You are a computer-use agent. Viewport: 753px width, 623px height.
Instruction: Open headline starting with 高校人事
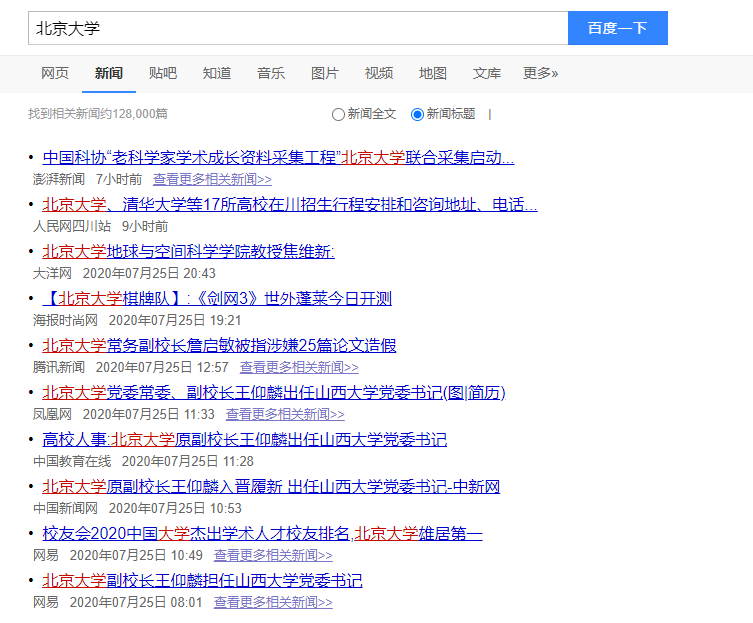pos(244,440)
